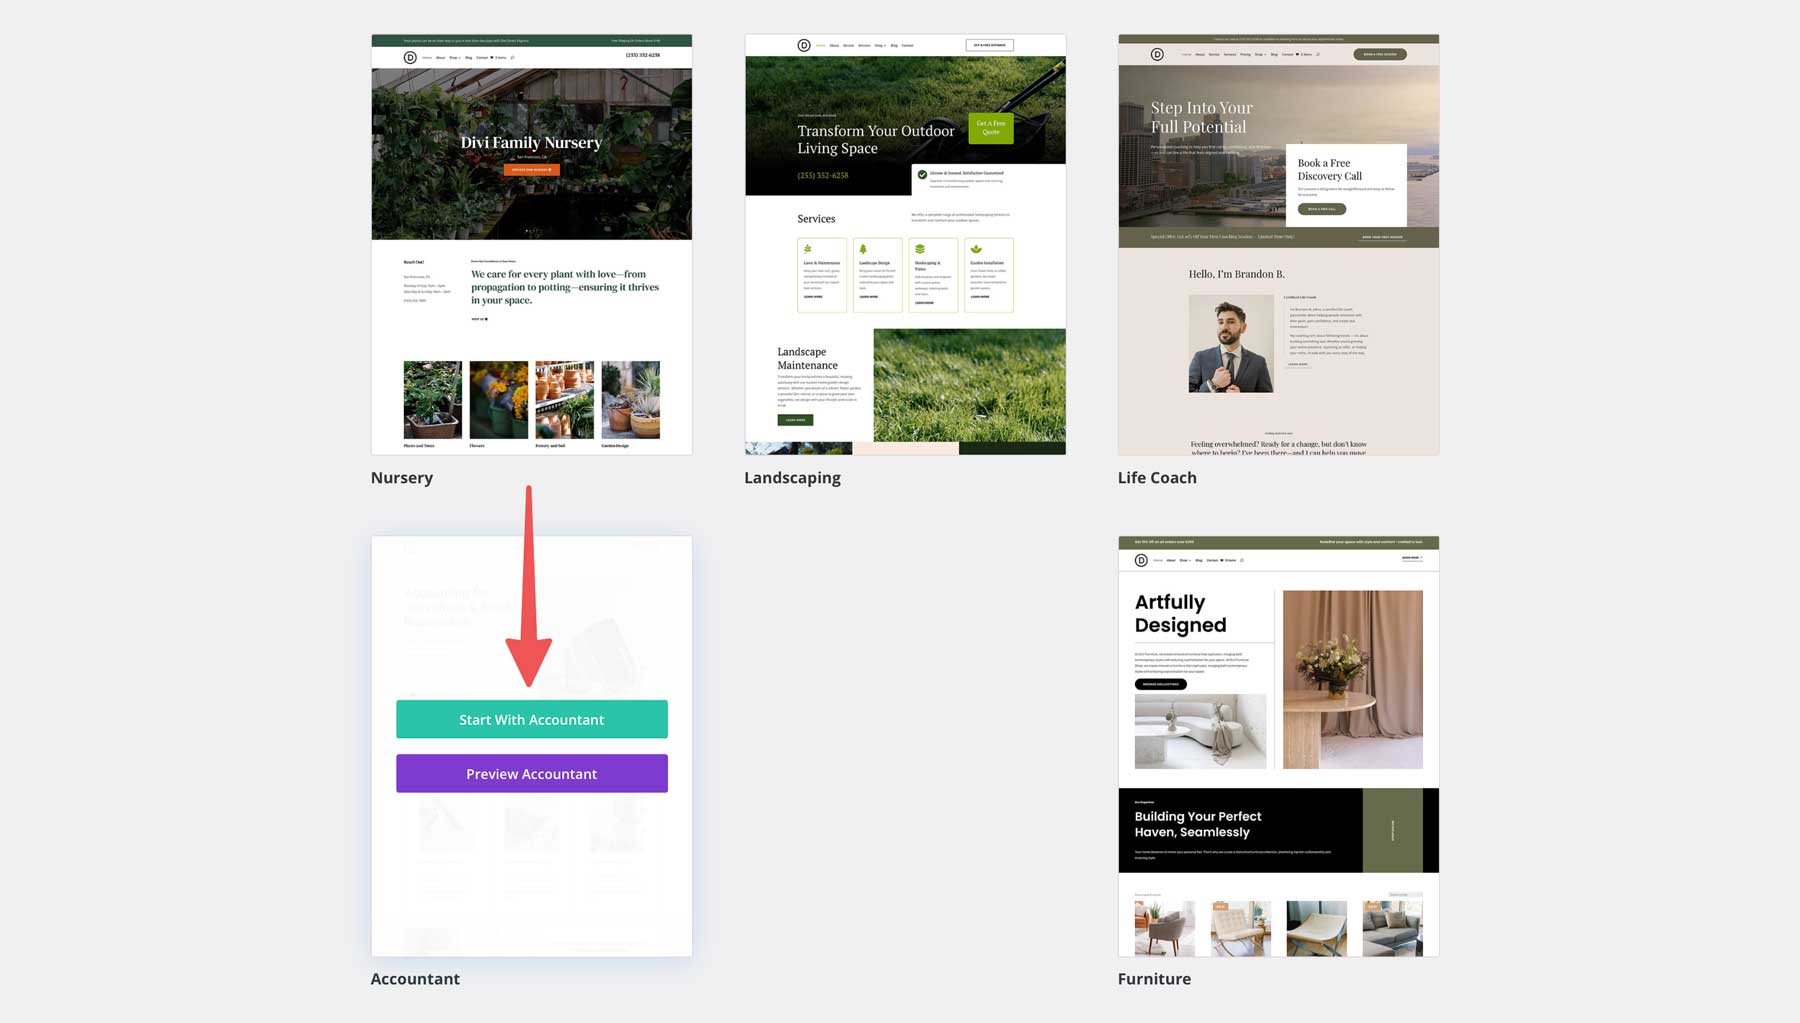Click the Divi logo in the Landscaping header
This screenshot has height=1023, width=1800.
coord(804,45)
